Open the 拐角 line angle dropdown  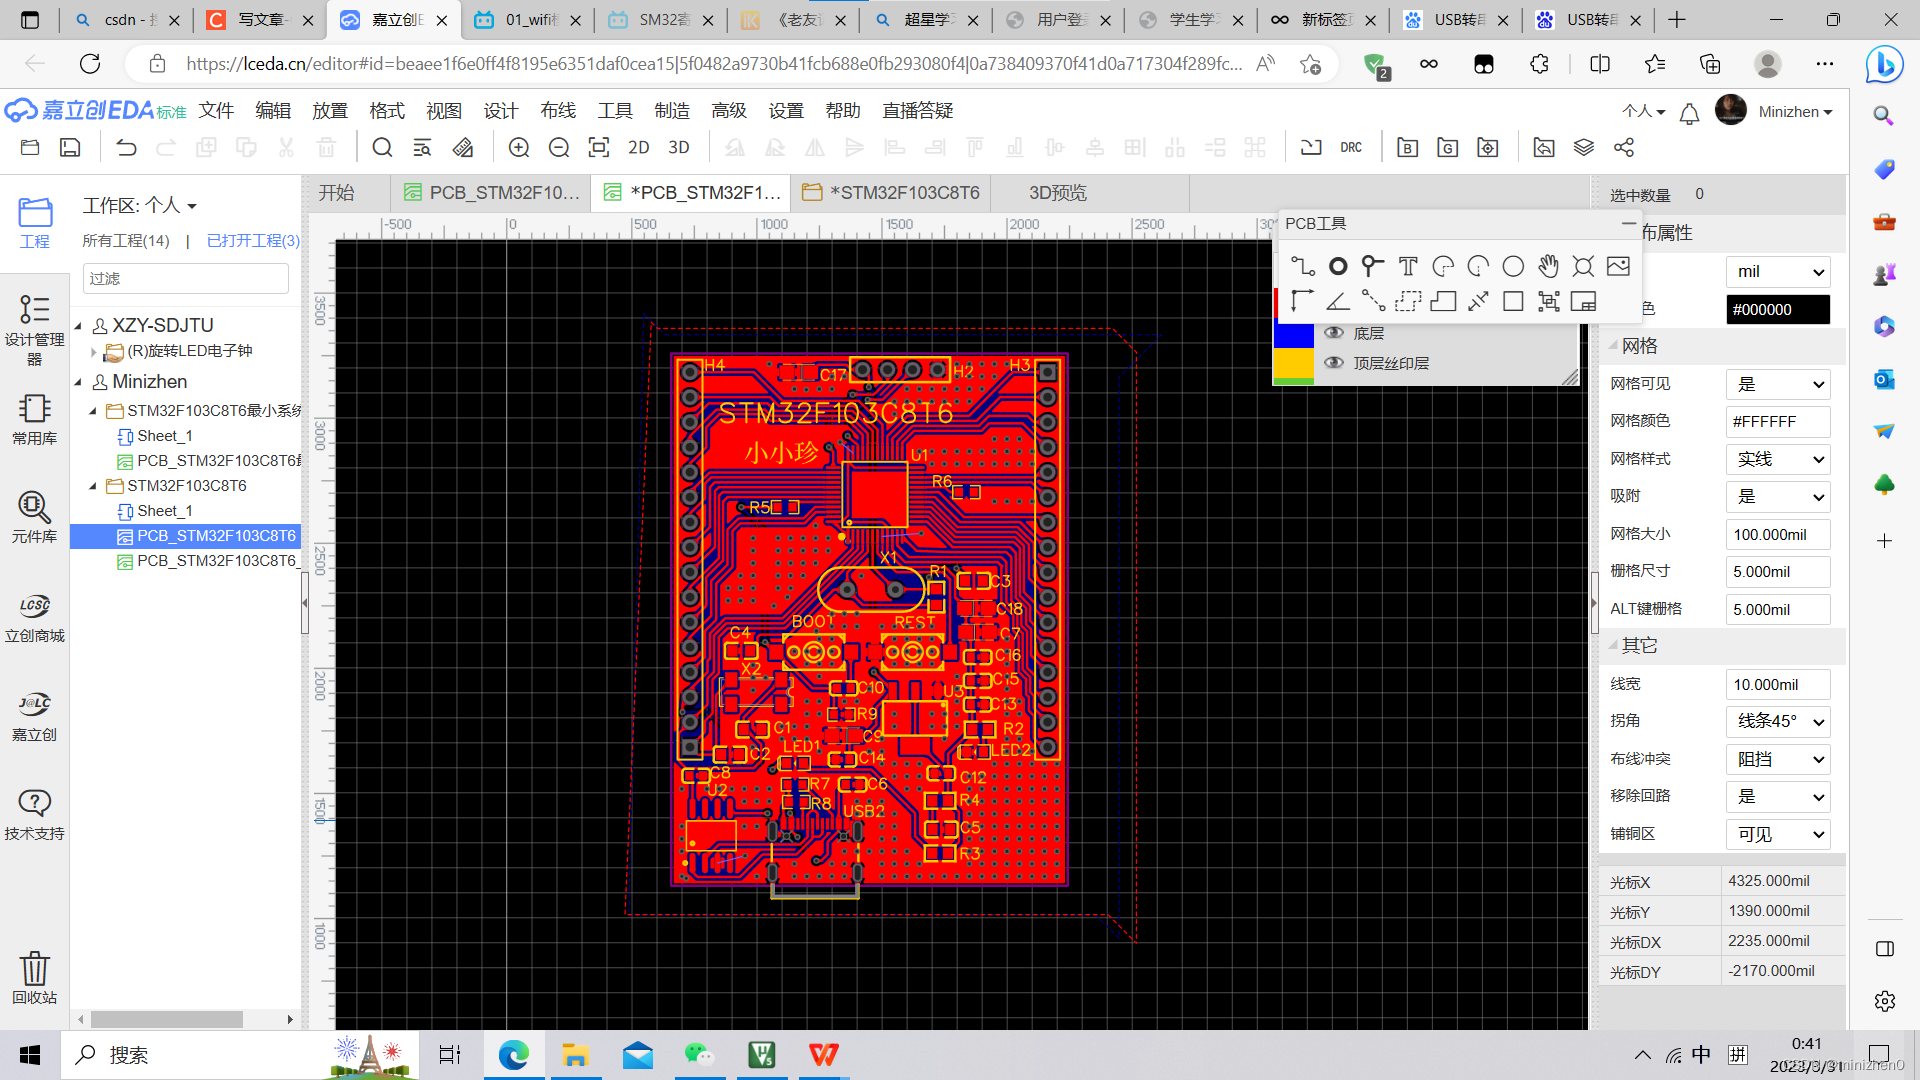click(1777, 721)
